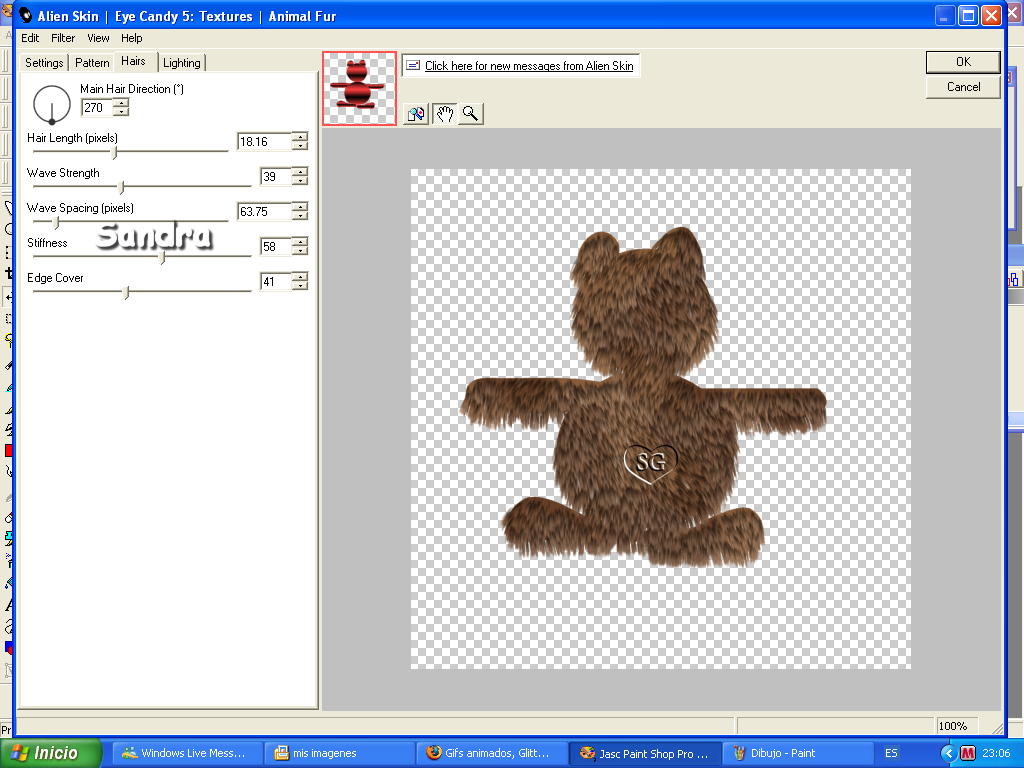Select the hand pan tool
The image size is (1024, 768).
click(445, 114)
